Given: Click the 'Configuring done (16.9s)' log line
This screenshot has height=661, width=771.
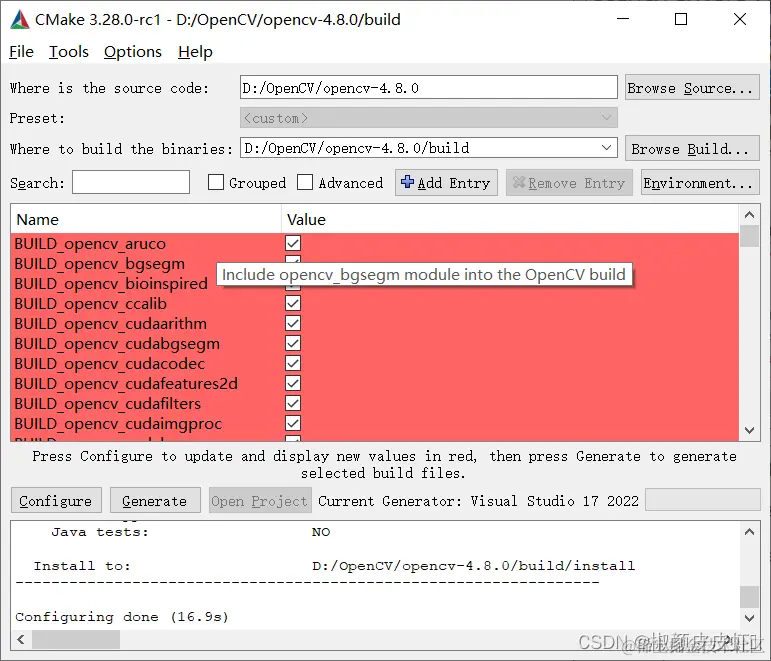Looking at the screenshot, I should coord(122,617).
